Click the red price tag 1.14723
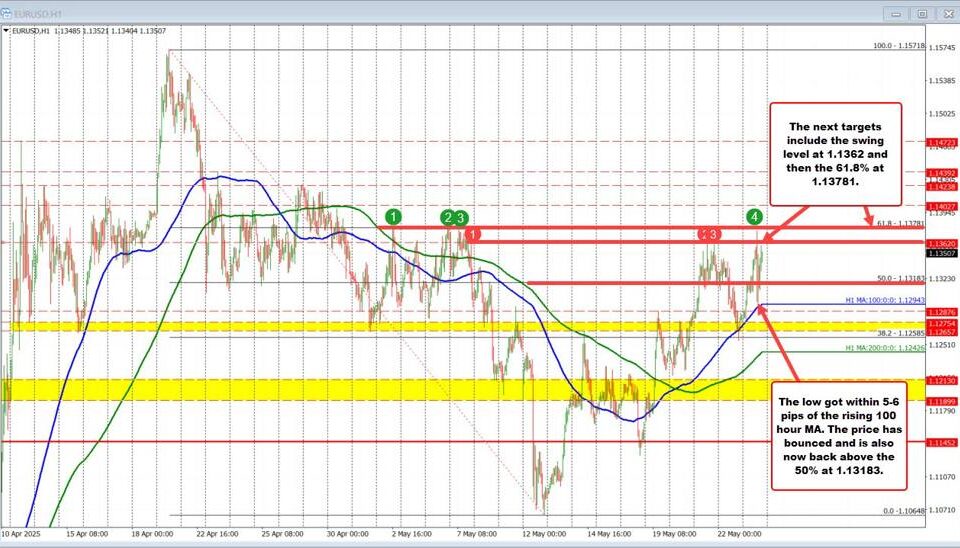The image size is (960, 548). coord(942,142)
